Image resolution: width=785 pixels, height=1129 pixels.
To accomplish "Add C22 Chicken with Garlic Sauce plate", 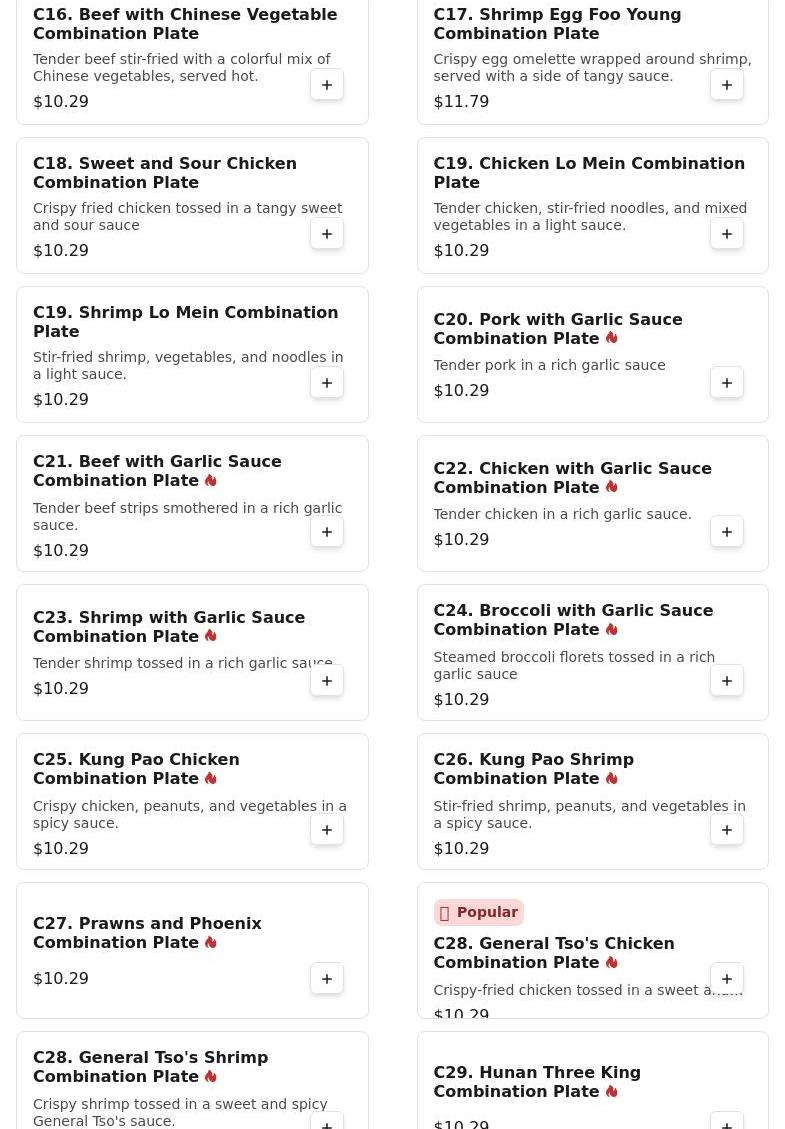I will [x=727, y=532].
